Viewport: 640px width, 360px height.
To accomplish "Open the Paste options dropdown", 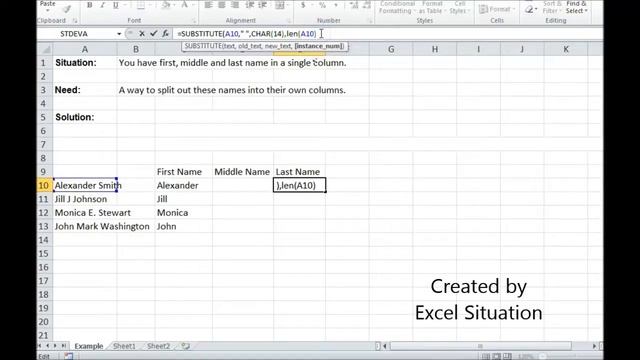I will 47,10.
